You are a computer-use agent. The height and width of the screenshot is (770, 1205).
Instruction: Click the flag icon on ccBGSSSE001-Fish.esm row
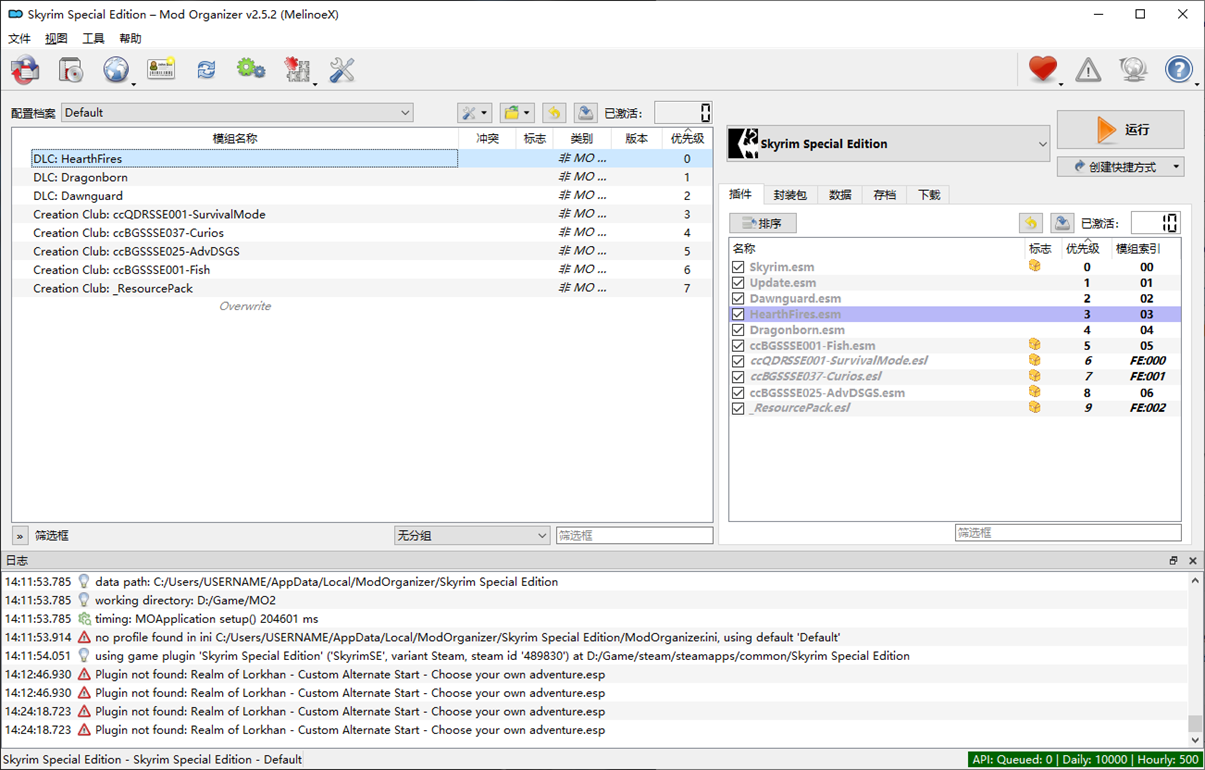1035,345
